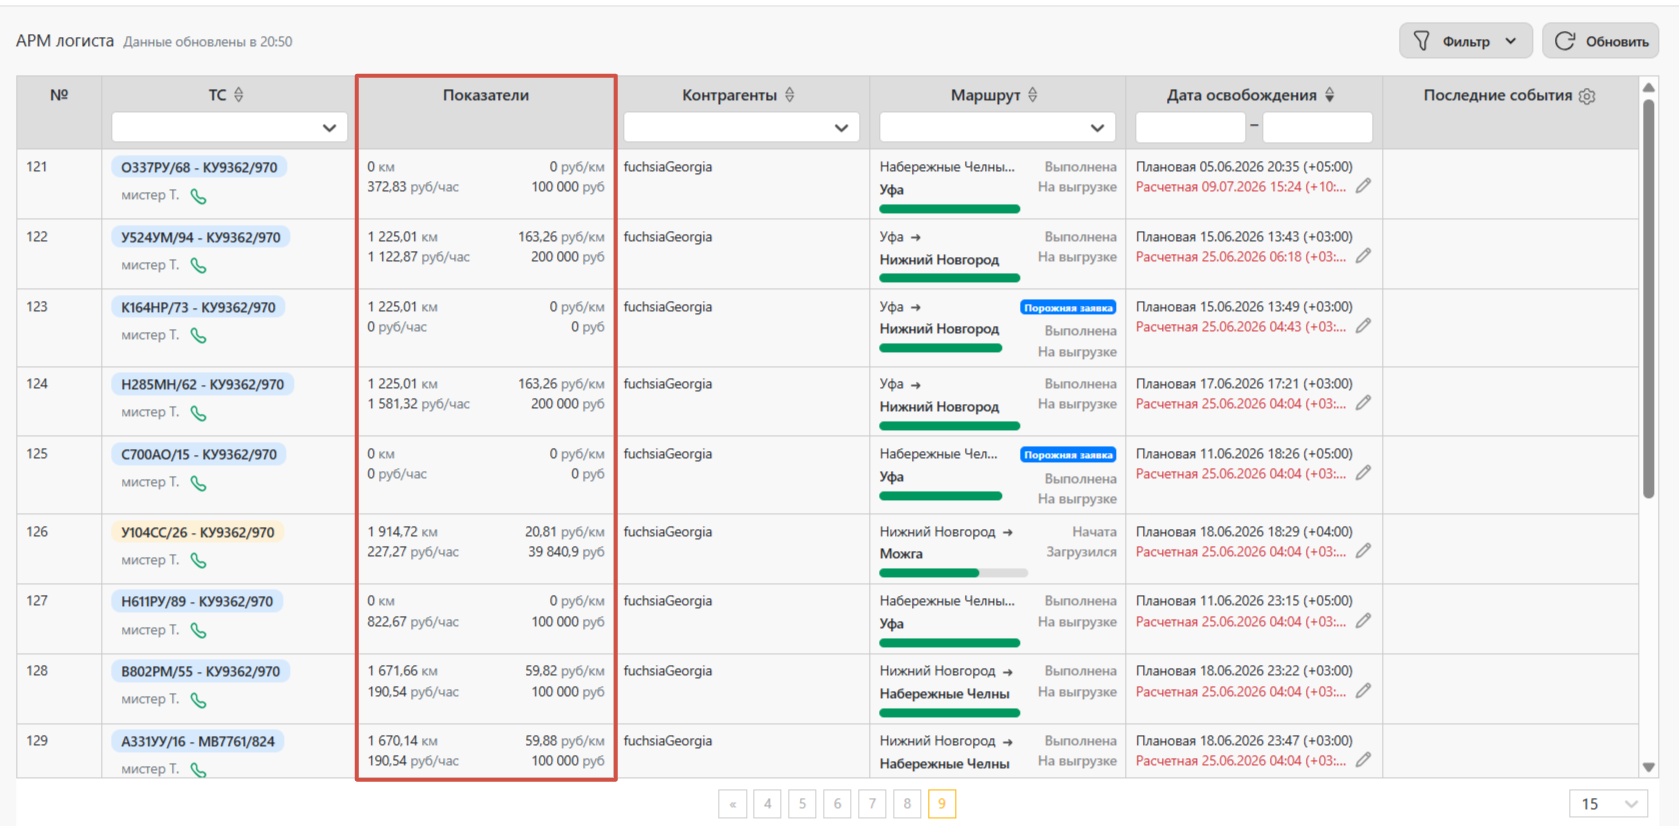
Task: Click phone icon in row 126
Action: tap(199, 561)
